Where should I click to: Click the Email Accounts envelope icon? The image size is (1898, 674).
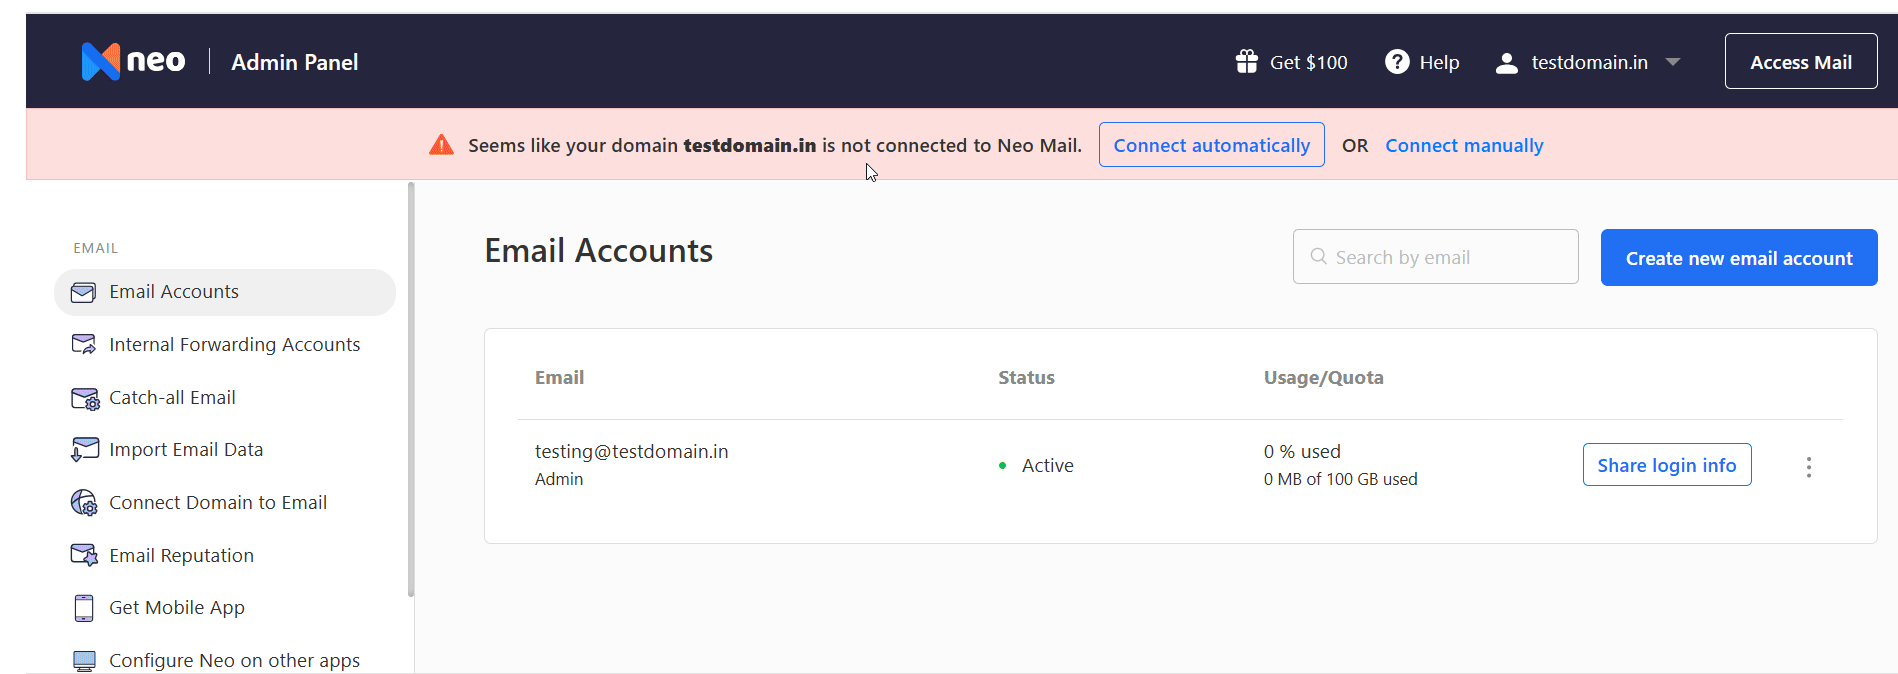84,292
